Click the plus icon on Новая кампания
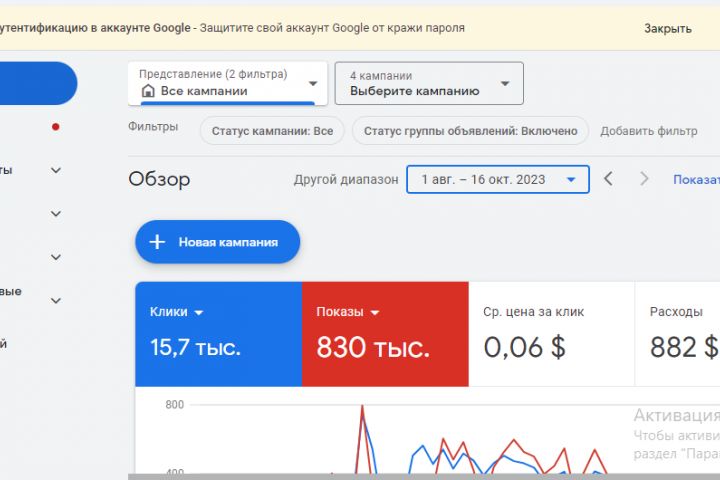This screenshot has width=720, height=480. (157, 242)
